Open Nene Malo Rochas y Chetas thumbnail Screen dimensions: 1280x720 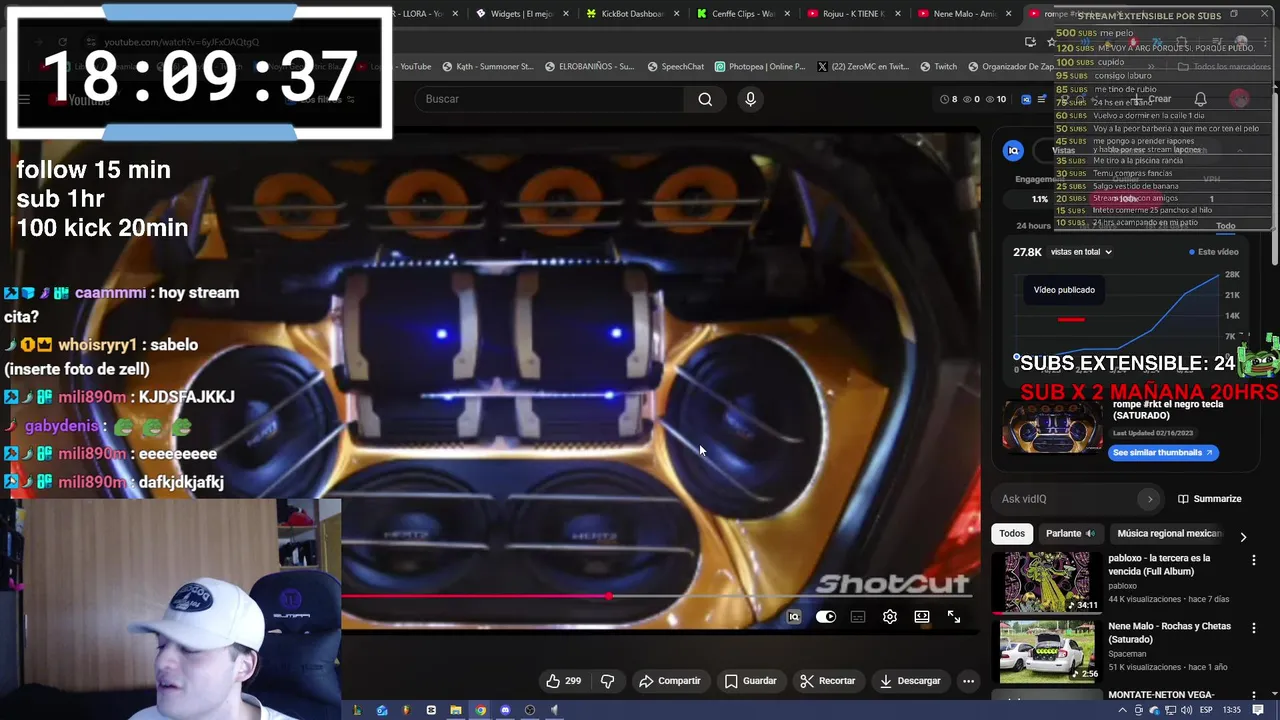click(1047, 651)
